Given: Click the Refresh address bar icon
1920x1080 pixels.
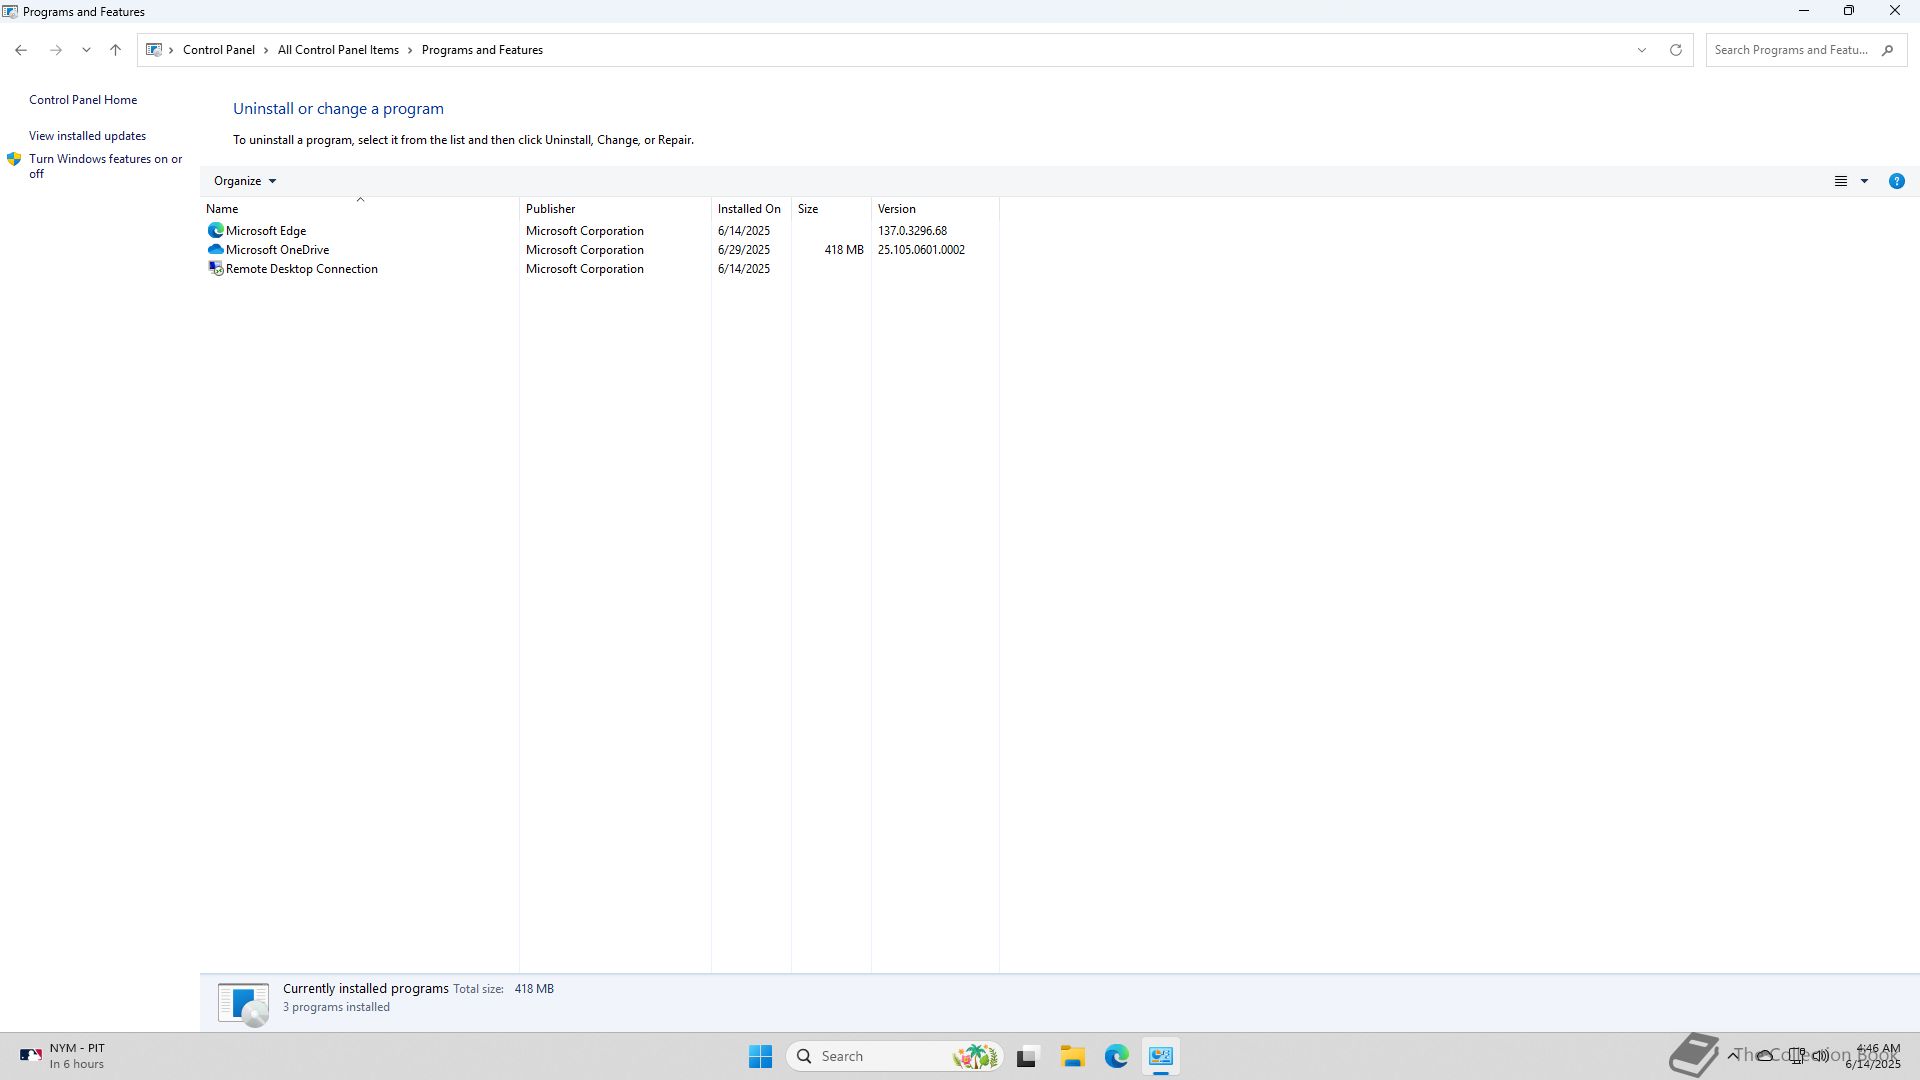Looking at the screenshot, I should [1675, 50].
